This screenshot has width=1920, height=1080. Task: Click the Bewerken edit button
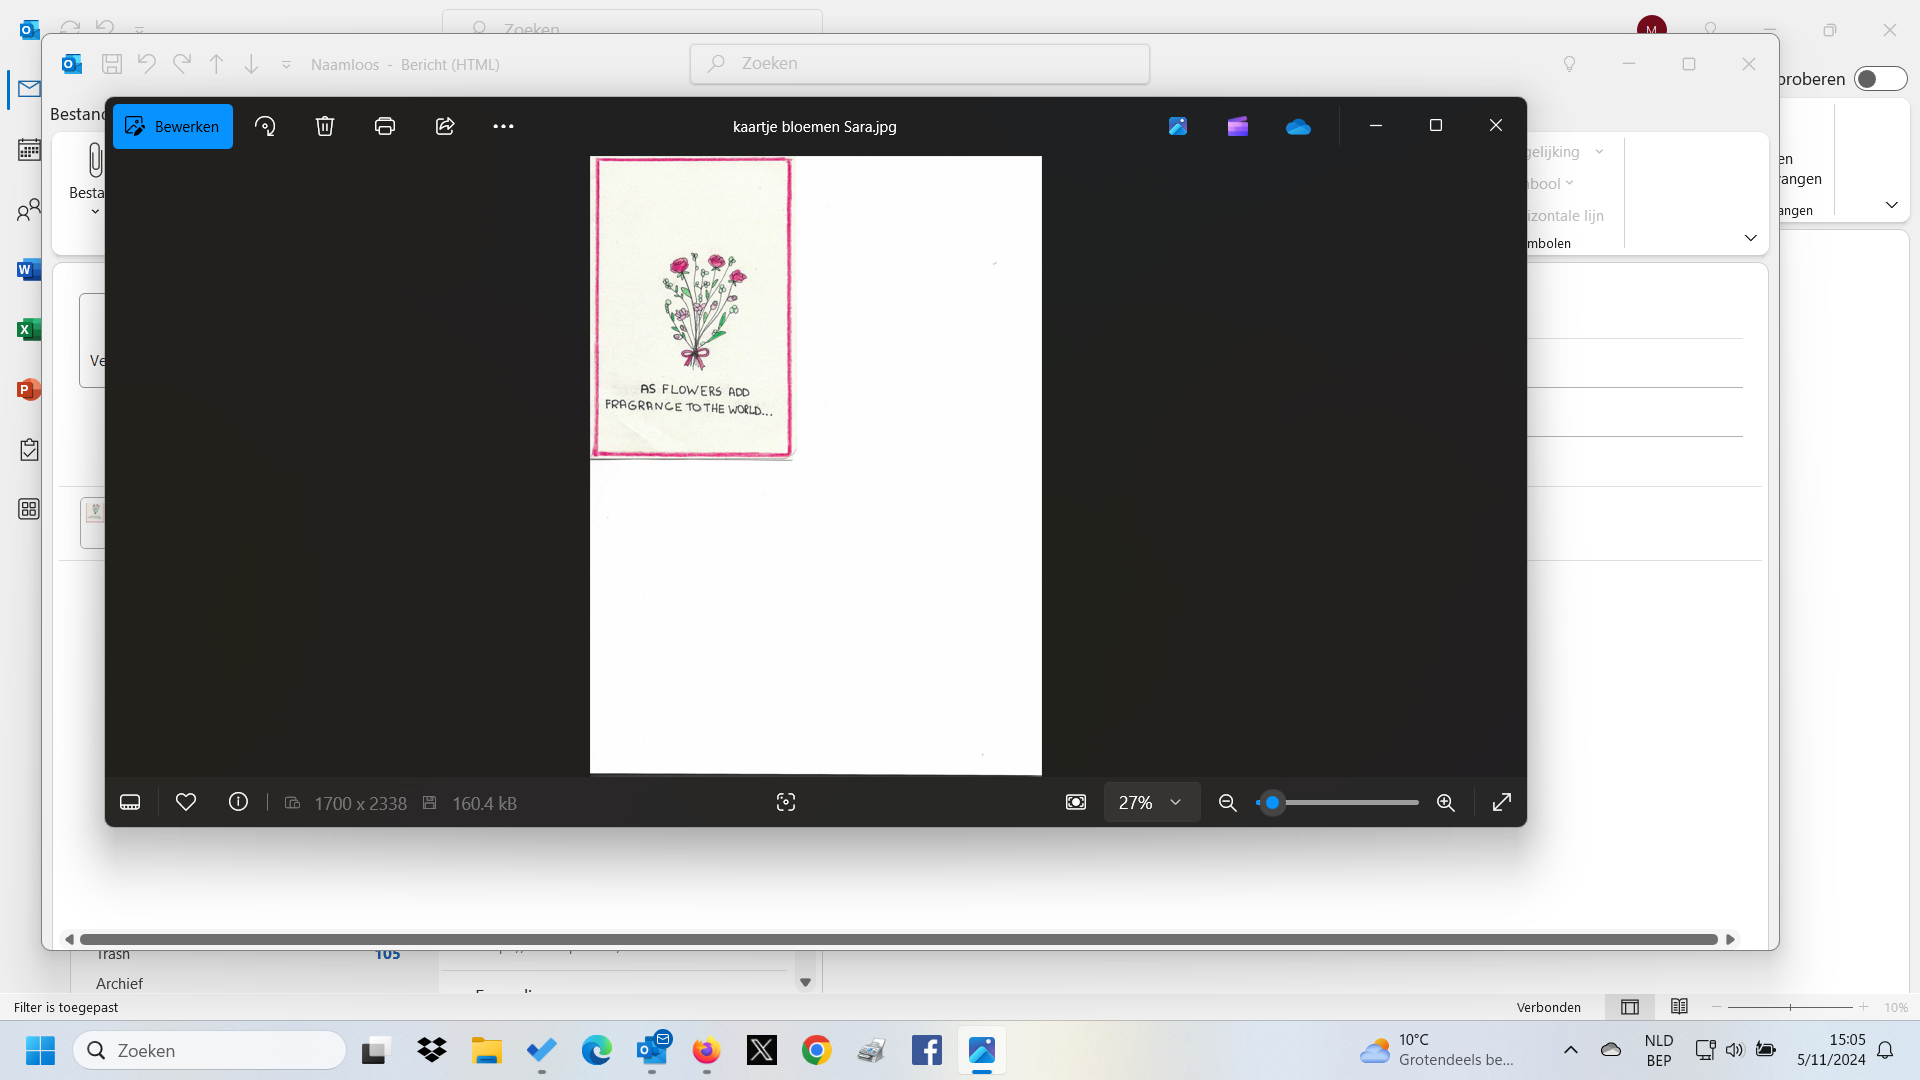coord(173,127)
